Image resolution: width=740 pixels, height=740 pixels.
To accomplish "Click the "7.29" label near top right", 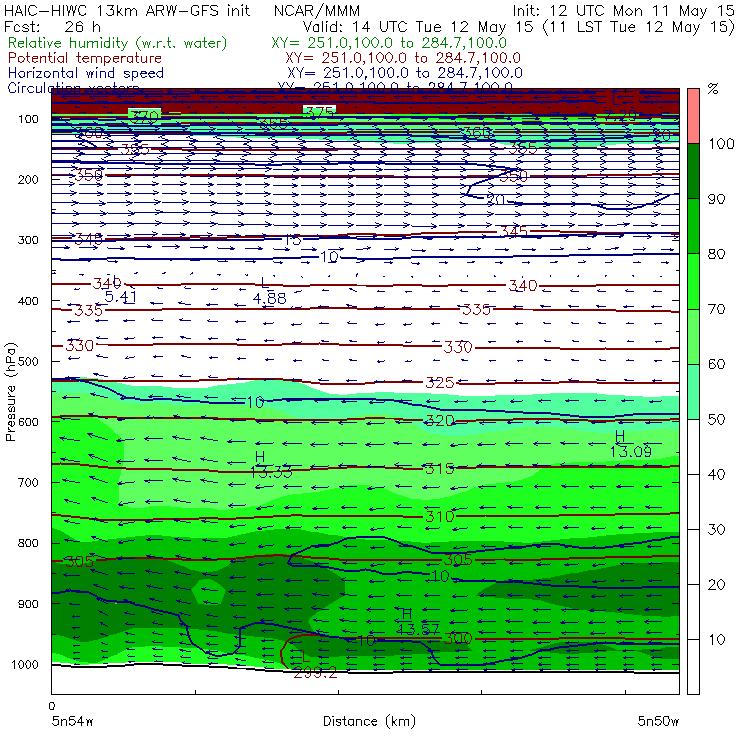I will tap(620, 115).
